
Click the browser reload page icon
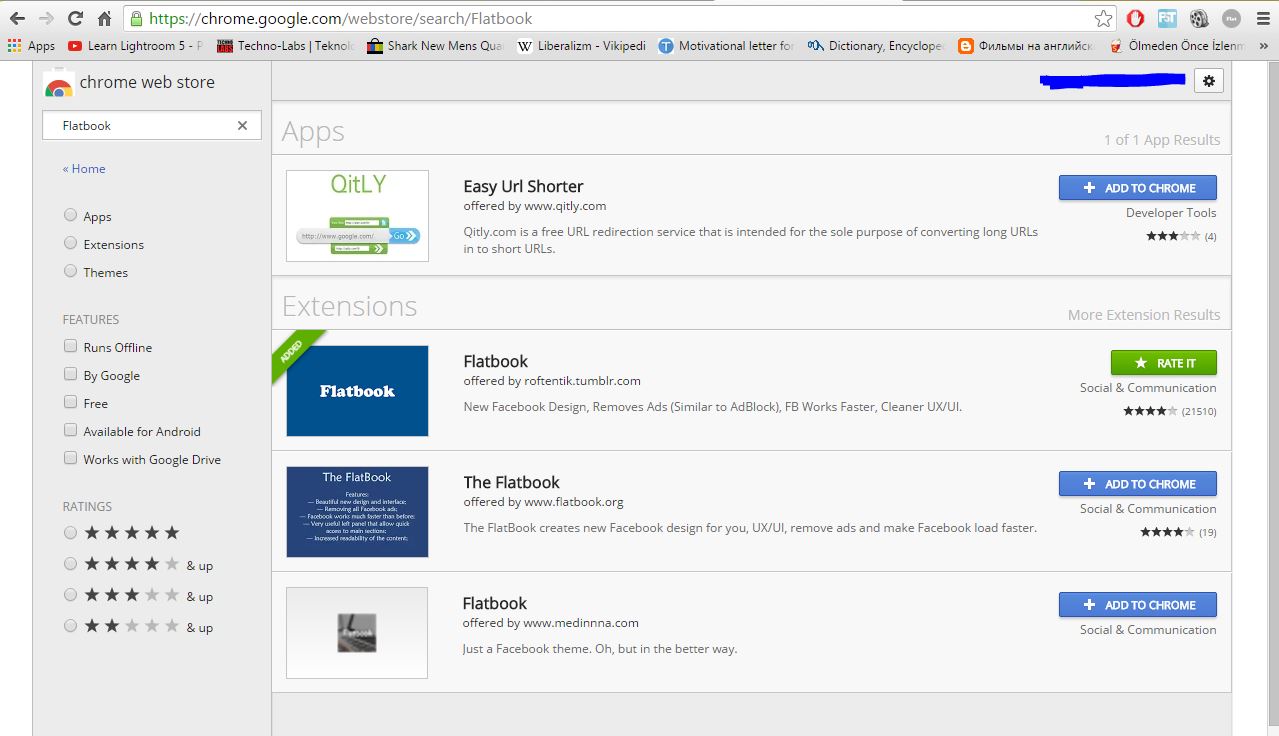(x=75, y=18)
